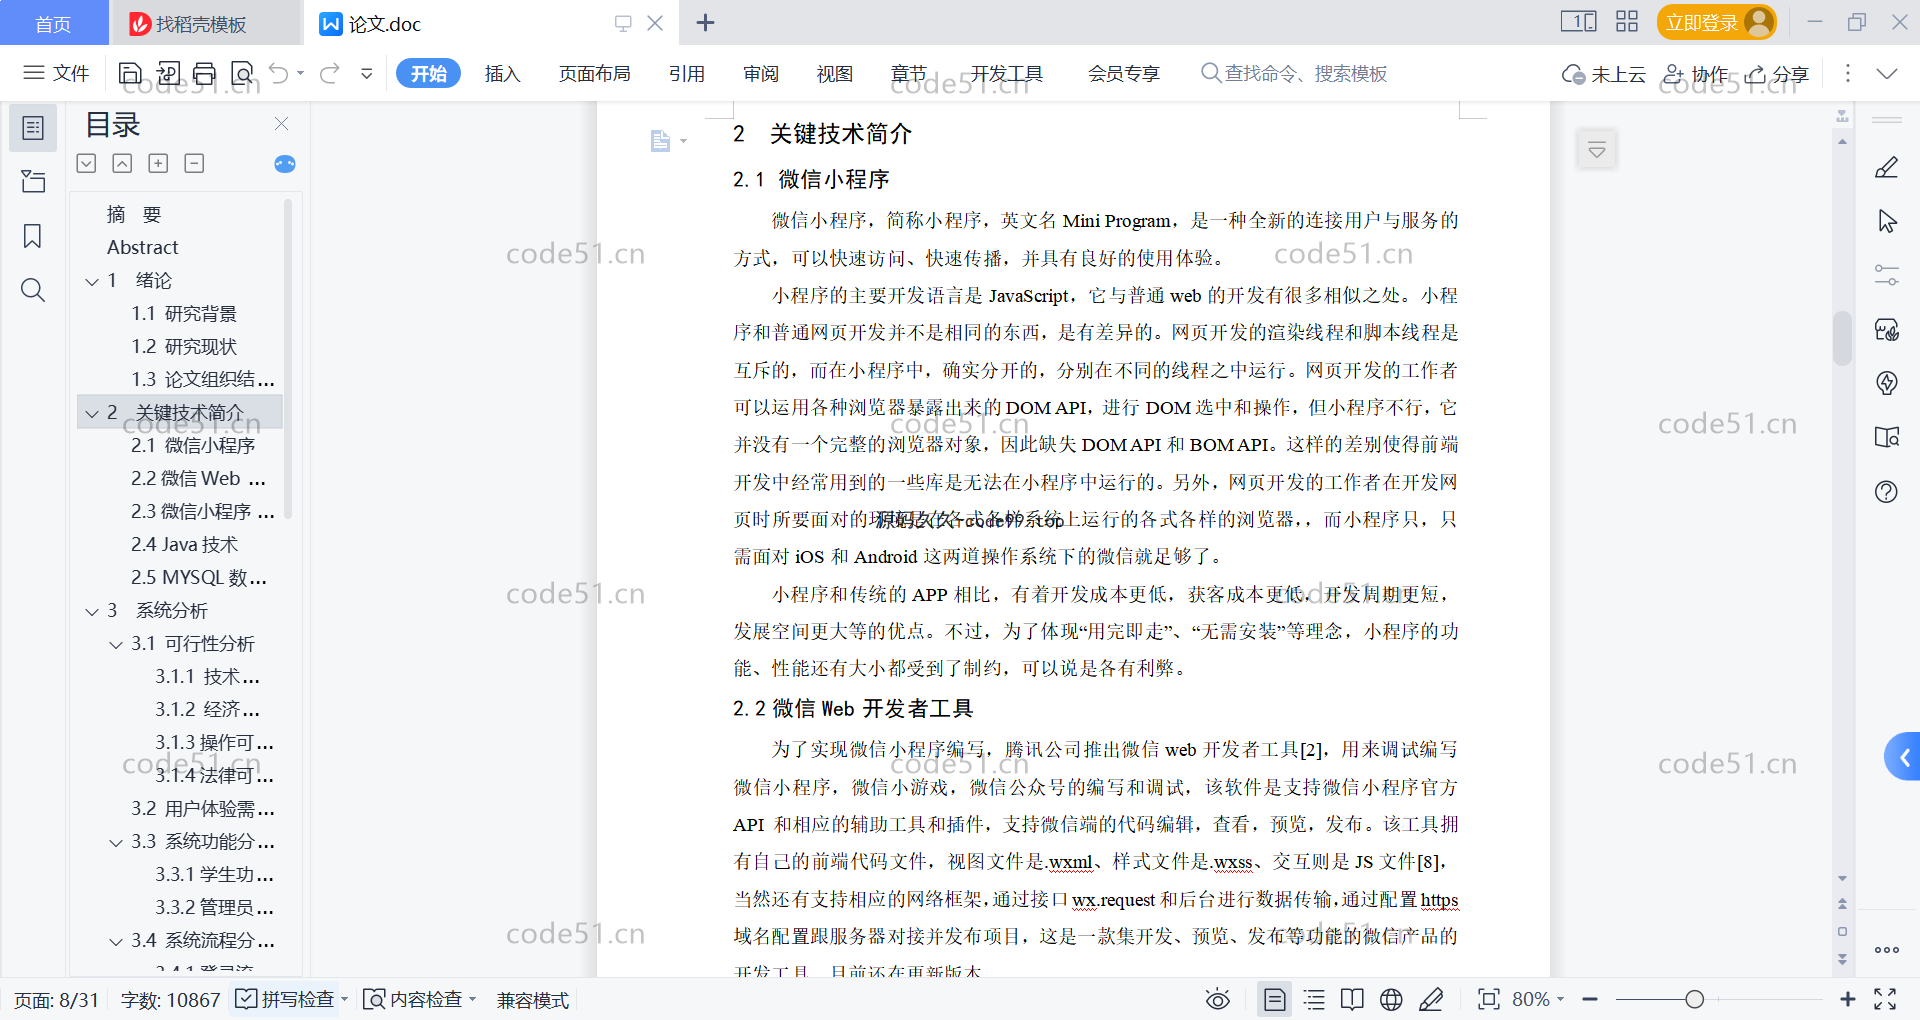Switch to reading view book icon in status bar
1920x1020 pixels.
click(1352, 999)
